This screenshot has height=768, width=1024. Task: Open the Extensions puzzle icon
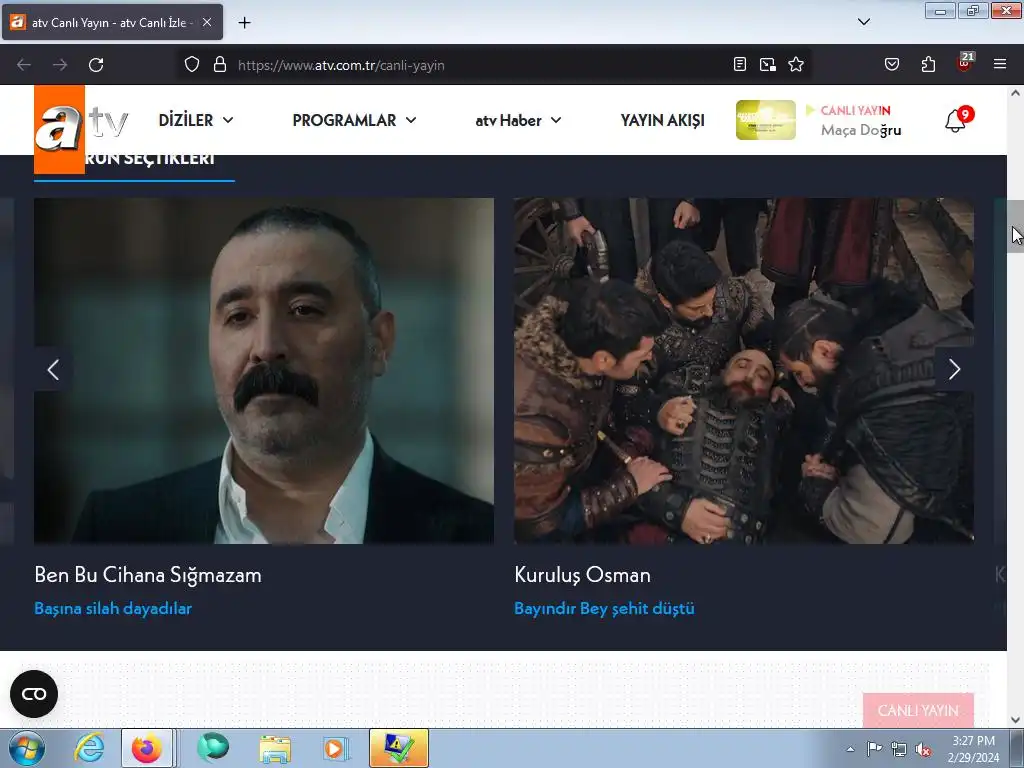pos(928,65)
